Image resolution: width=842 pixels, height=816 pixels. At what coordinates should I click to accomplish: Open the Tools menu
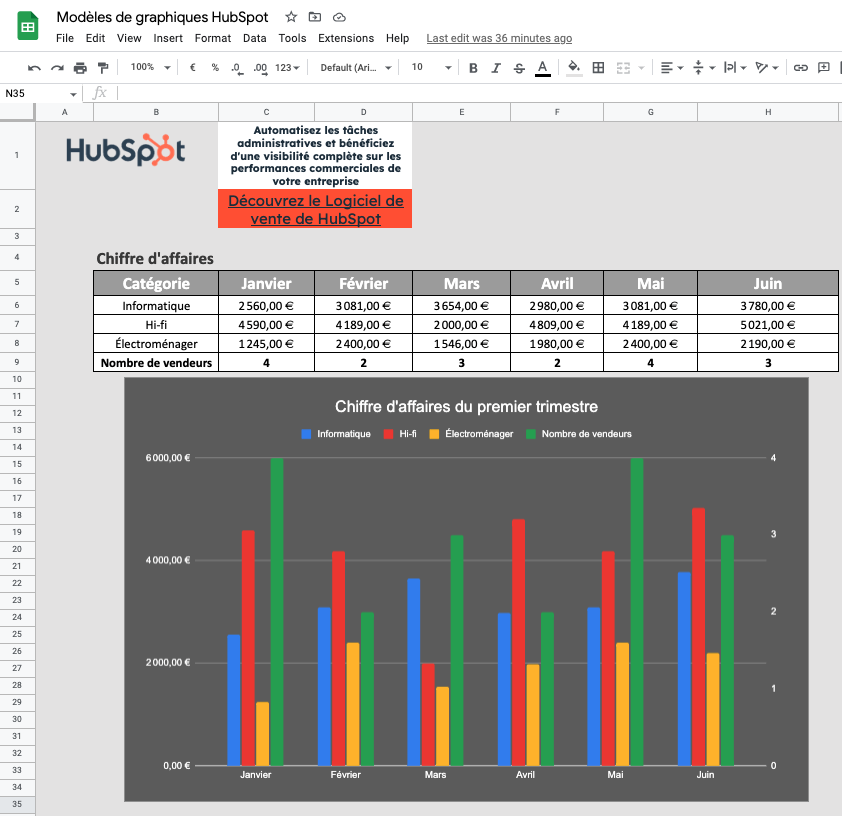click(292, 38)
